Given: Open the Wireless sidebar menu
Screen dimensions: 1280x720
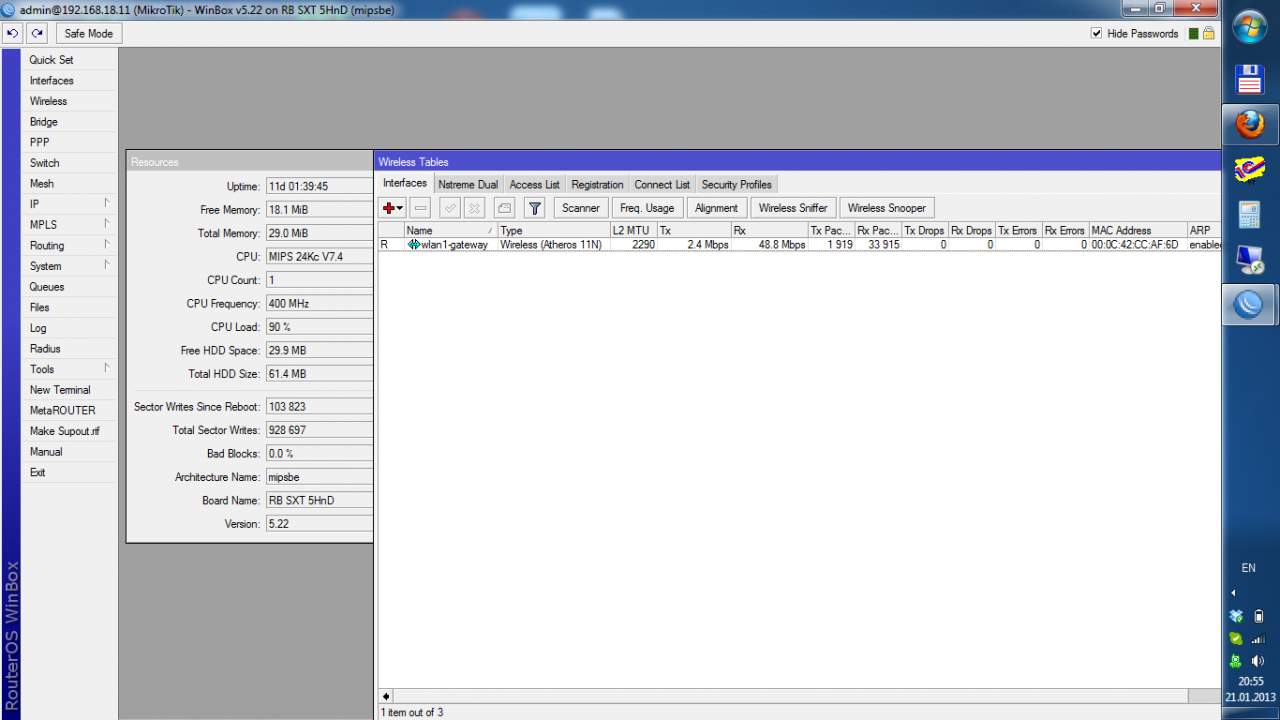Looking at the screenshot, I should coord(48,101).
